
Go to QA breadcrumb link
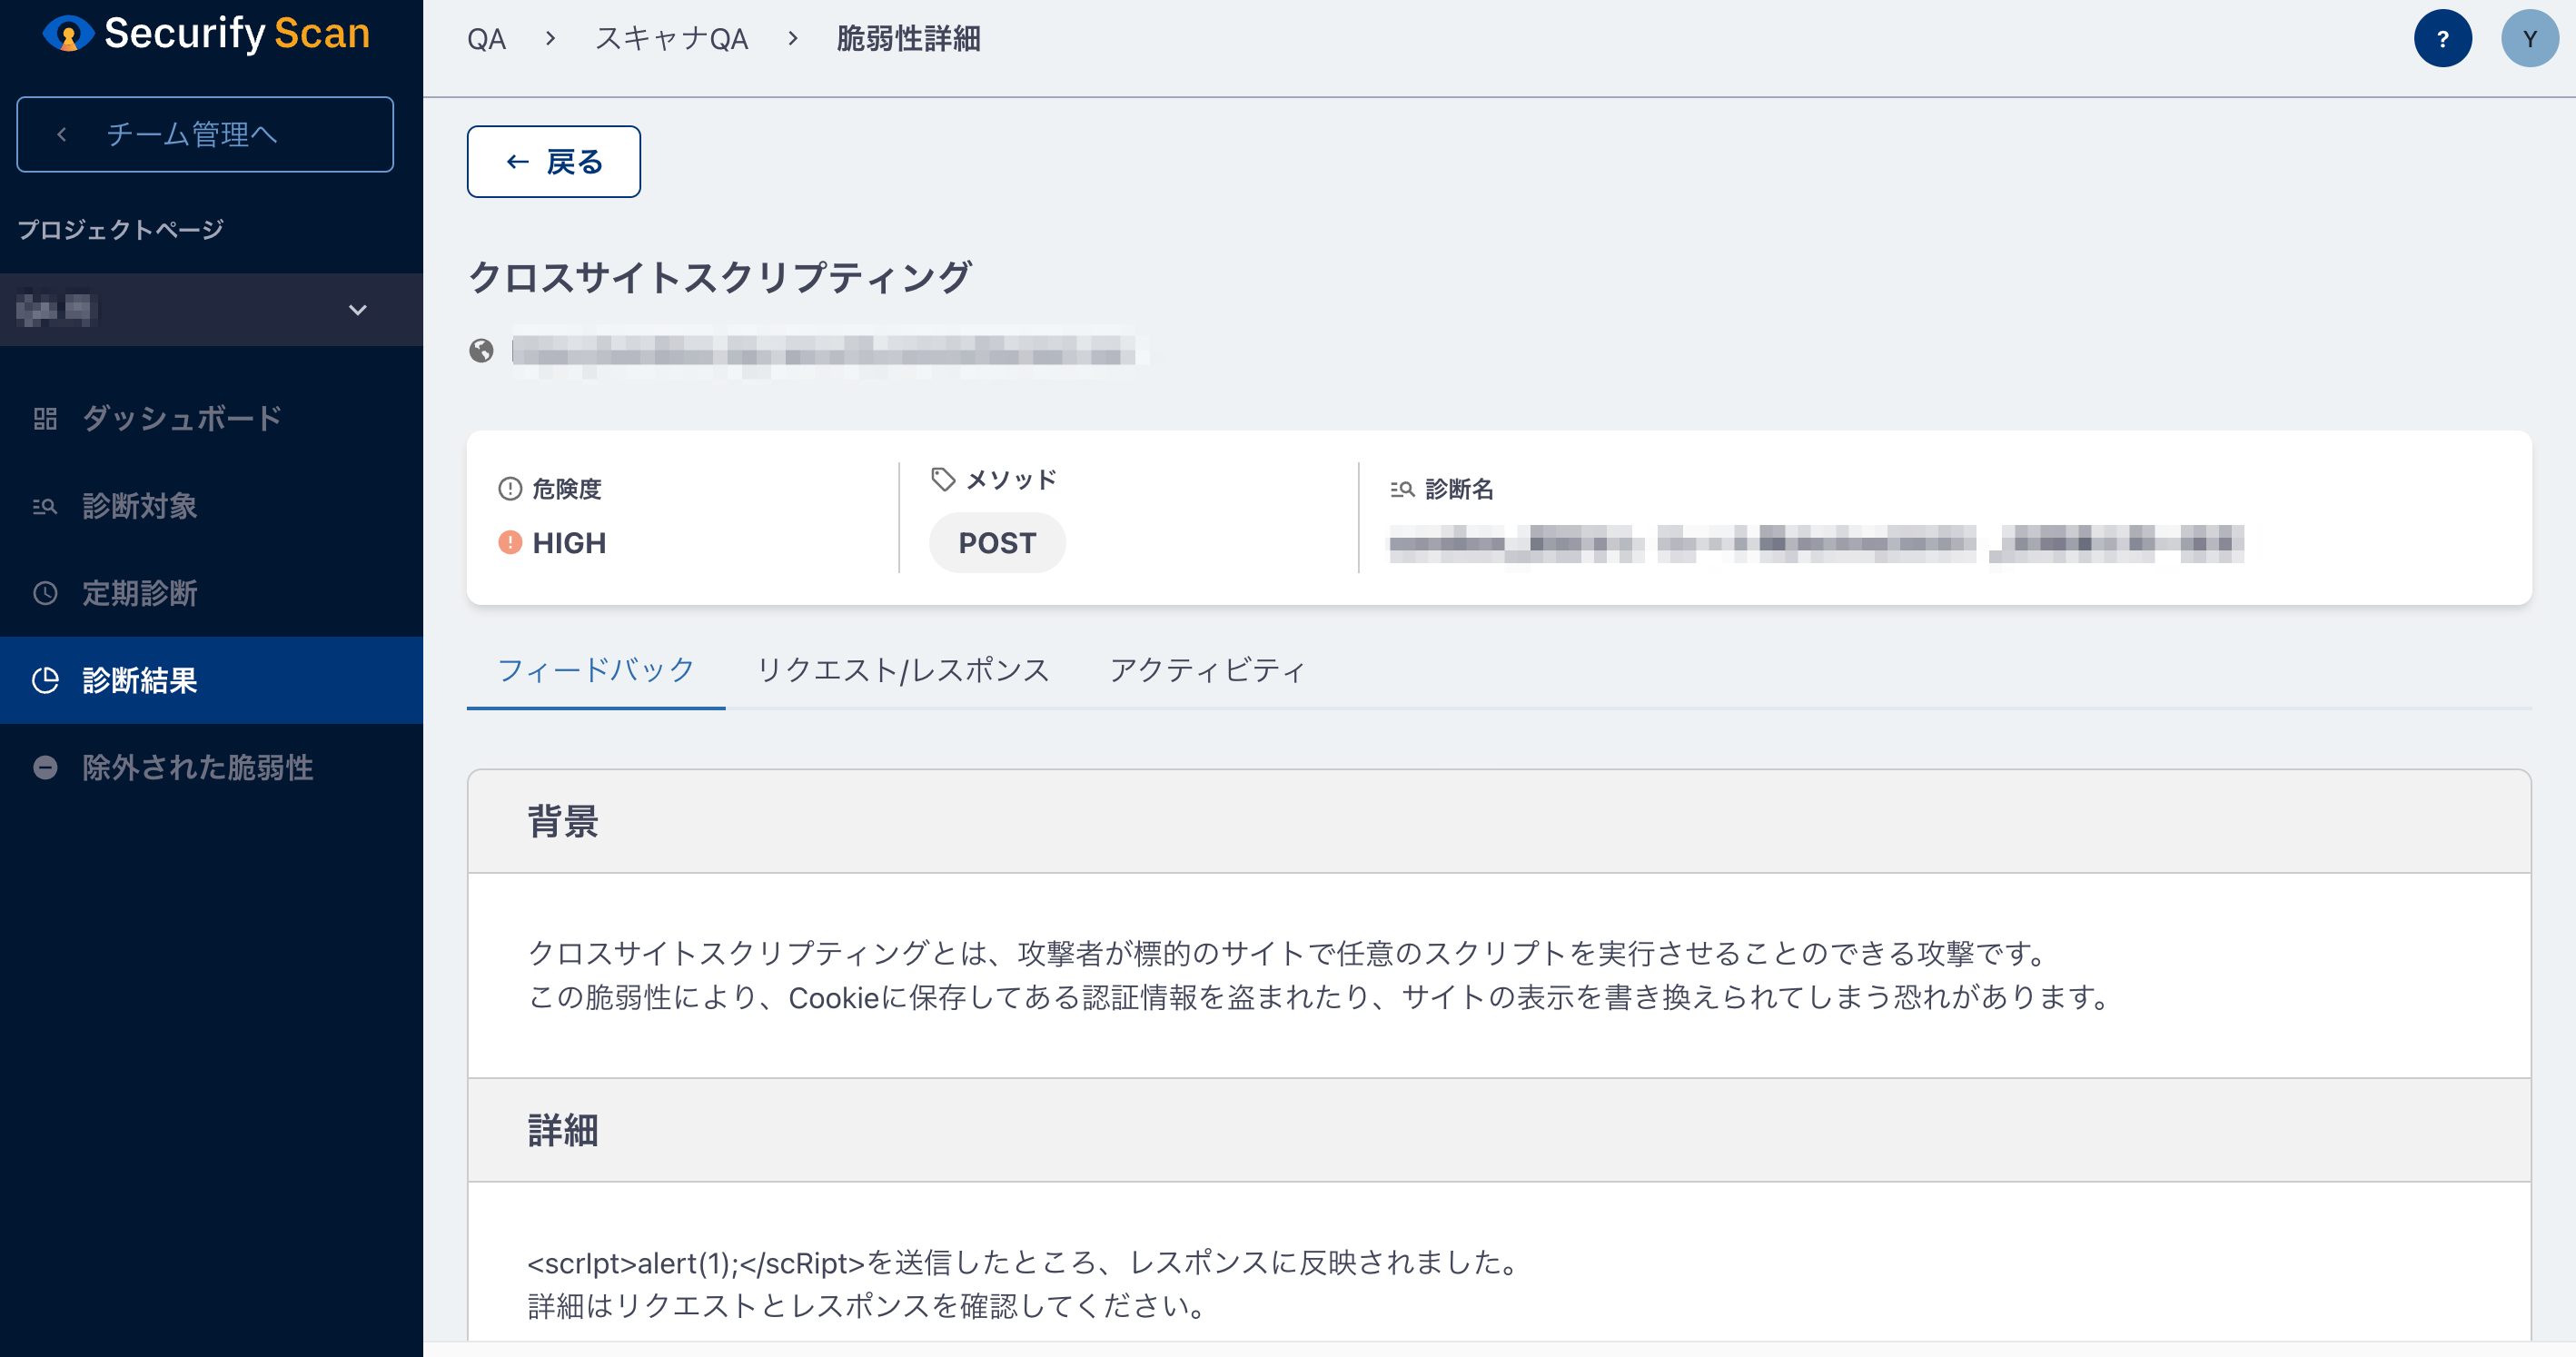point(486,39)
